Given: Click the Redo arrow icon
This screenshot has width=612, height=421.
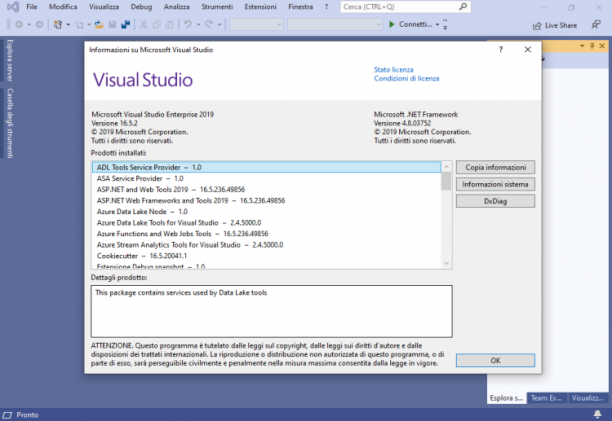Looking at the screenshot, I should (x=209, y=24).
